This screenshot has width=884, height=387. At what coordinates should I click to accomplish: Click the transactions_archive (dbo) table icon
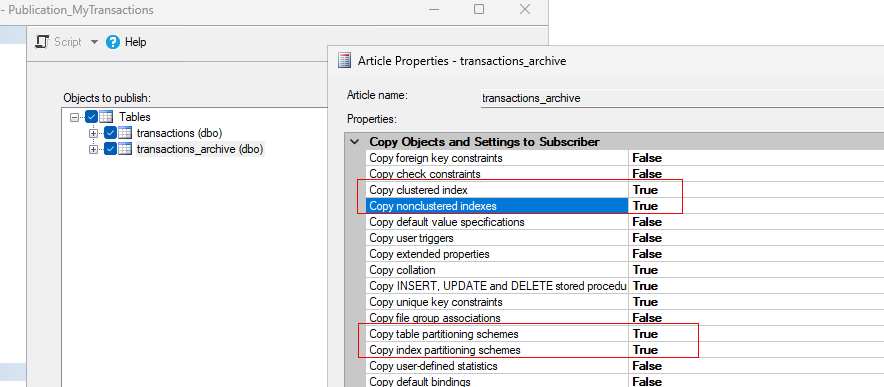coord(125,149)
